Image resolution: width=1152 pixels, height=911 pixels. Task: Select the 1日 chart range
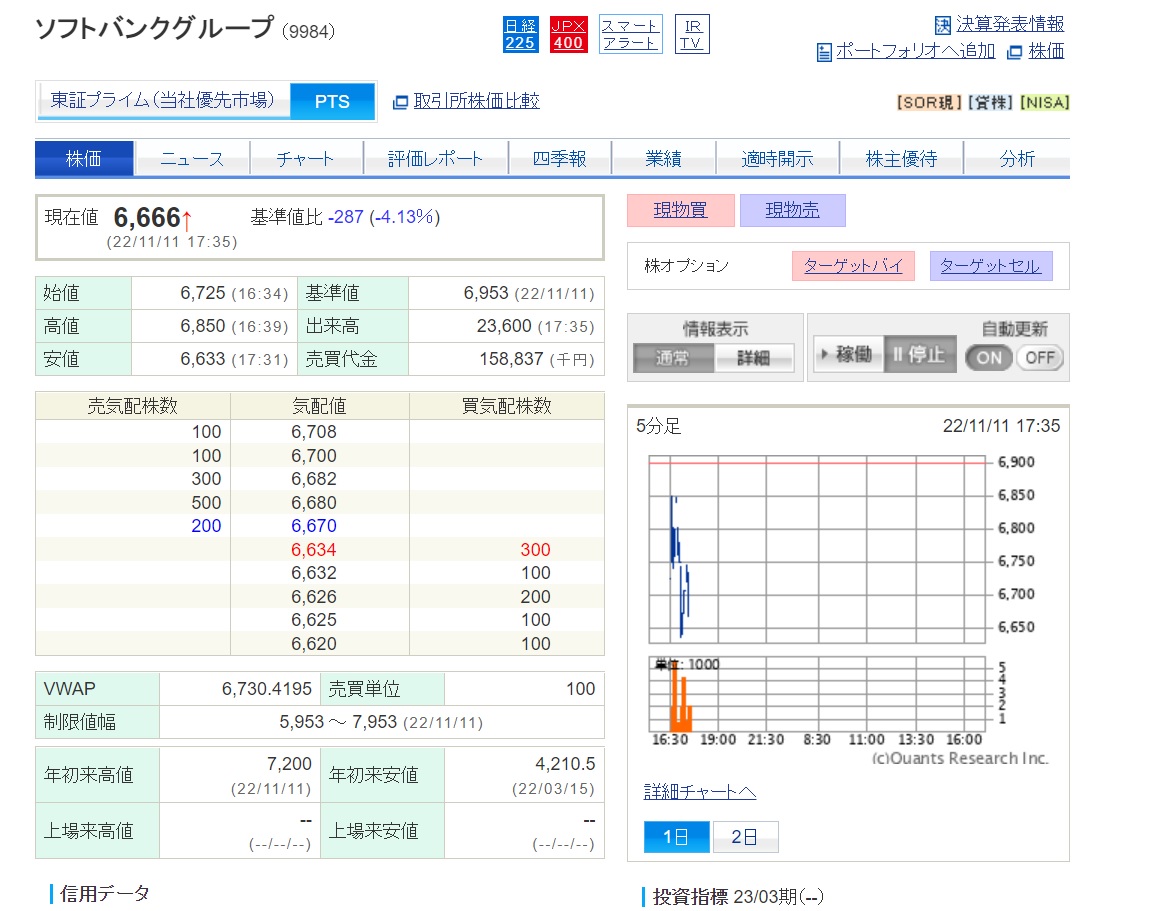[x=676, y=837]
